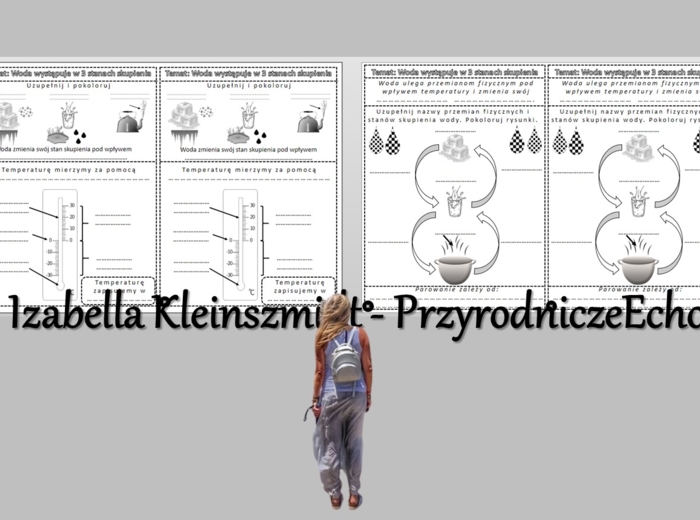Select "Temperaturę mierzymy za pomocą" on the leftmost worksheet

[69, 170]
